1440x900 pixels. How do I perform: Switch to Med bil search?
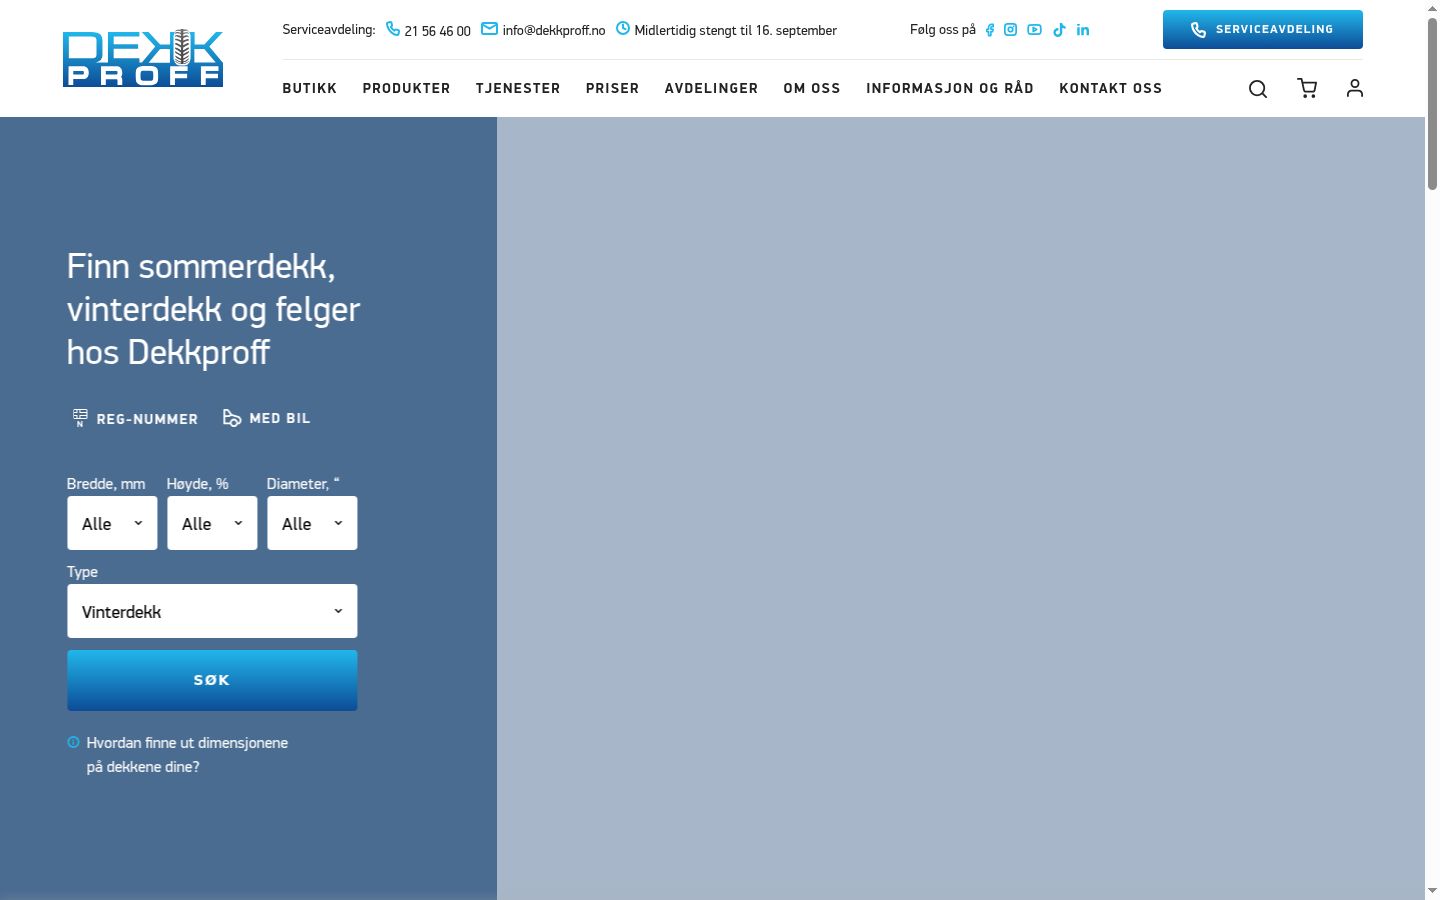(x=266, y=418)
